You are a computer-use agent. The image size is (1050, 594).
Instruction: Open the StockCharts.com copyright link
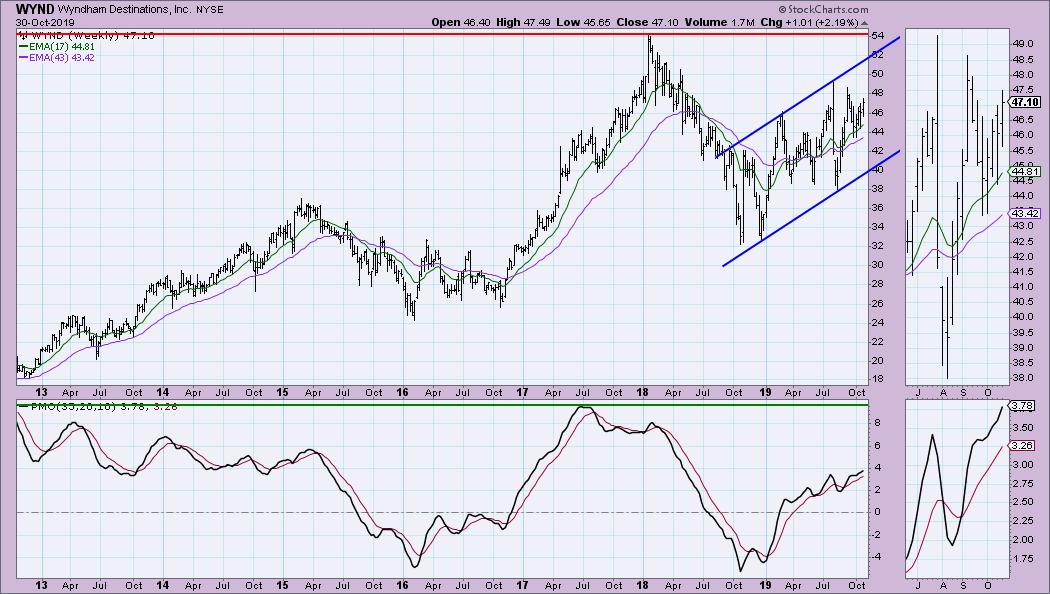click(823, 9)
